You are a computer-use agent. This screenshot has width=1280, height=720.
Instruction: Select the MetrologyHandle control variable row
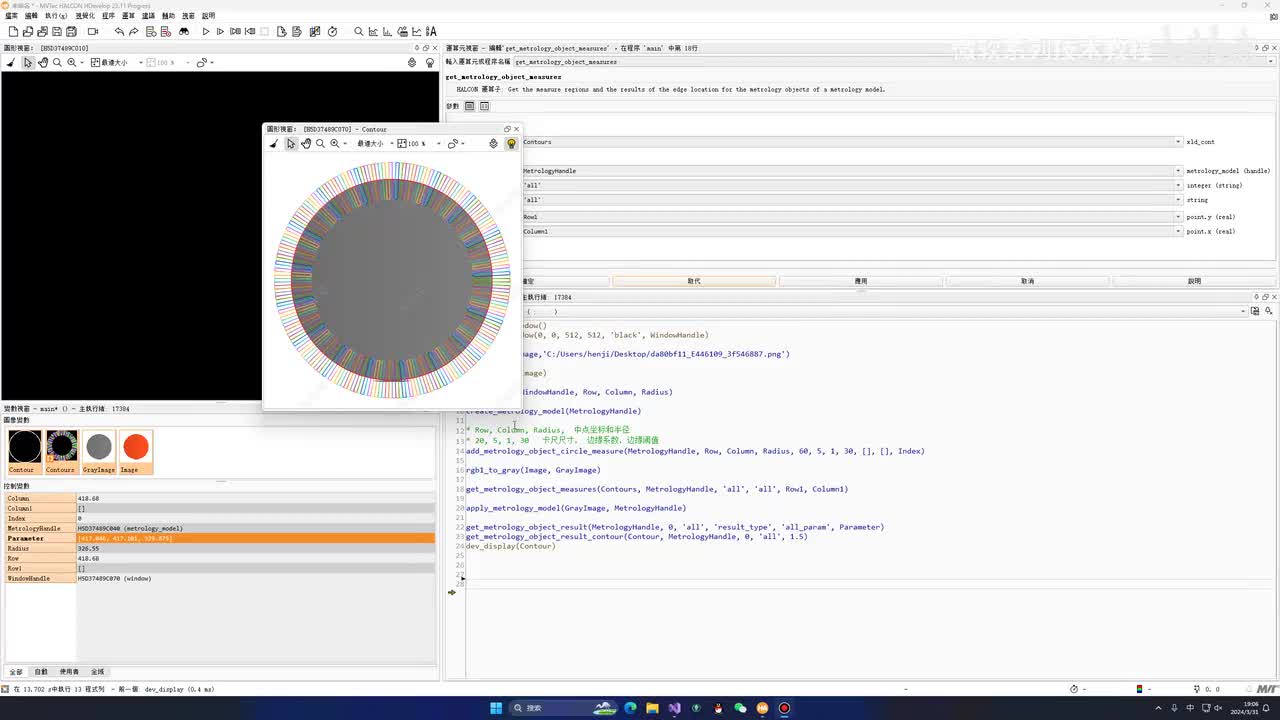220,528
